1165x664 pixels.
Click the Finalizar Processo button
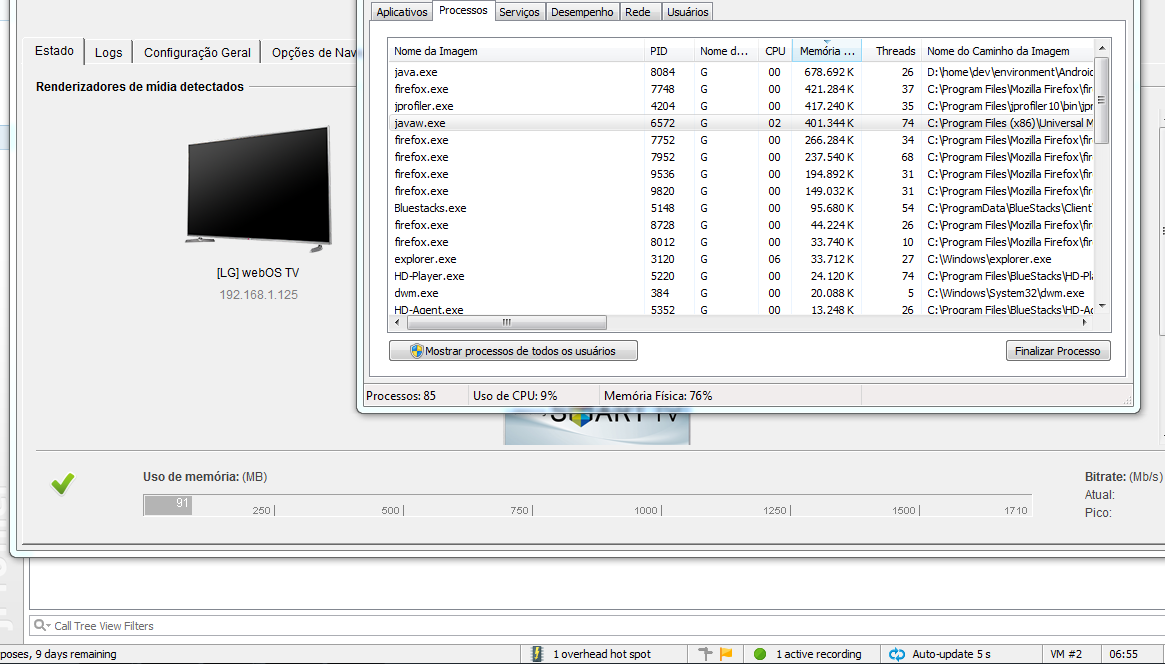click(x=1058, y=350)
